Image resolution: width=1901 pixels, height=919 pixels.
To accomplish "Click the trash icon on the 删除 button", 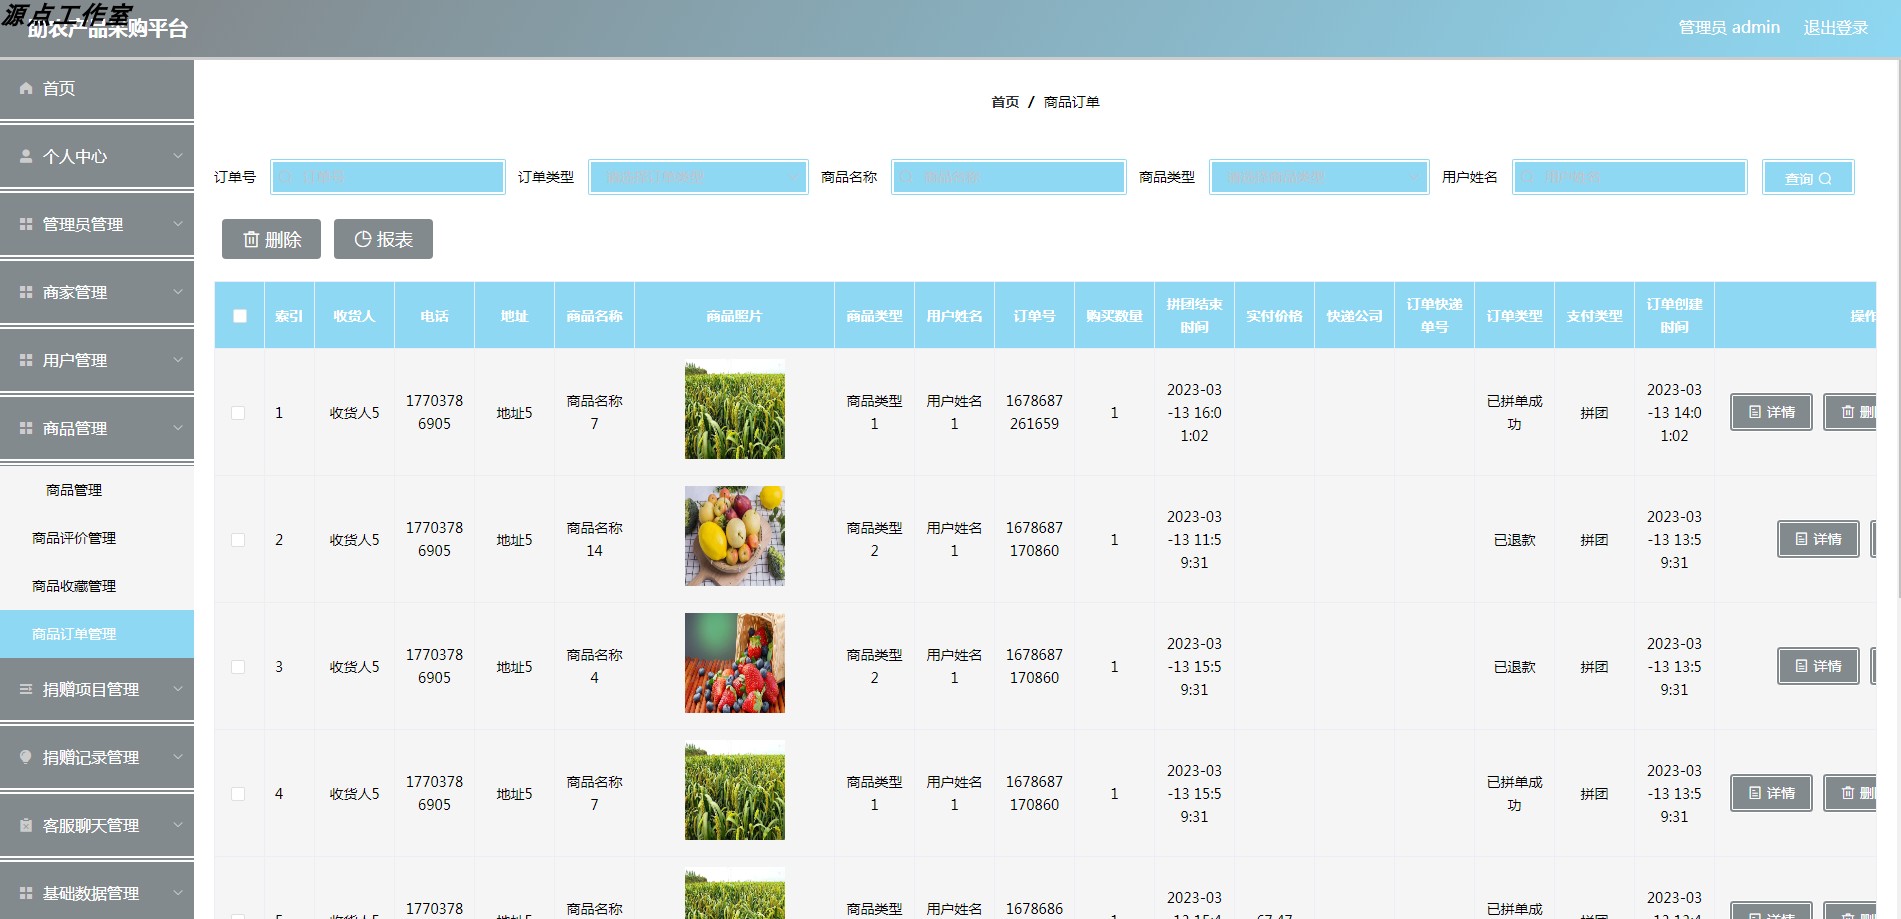I will 253,239.
